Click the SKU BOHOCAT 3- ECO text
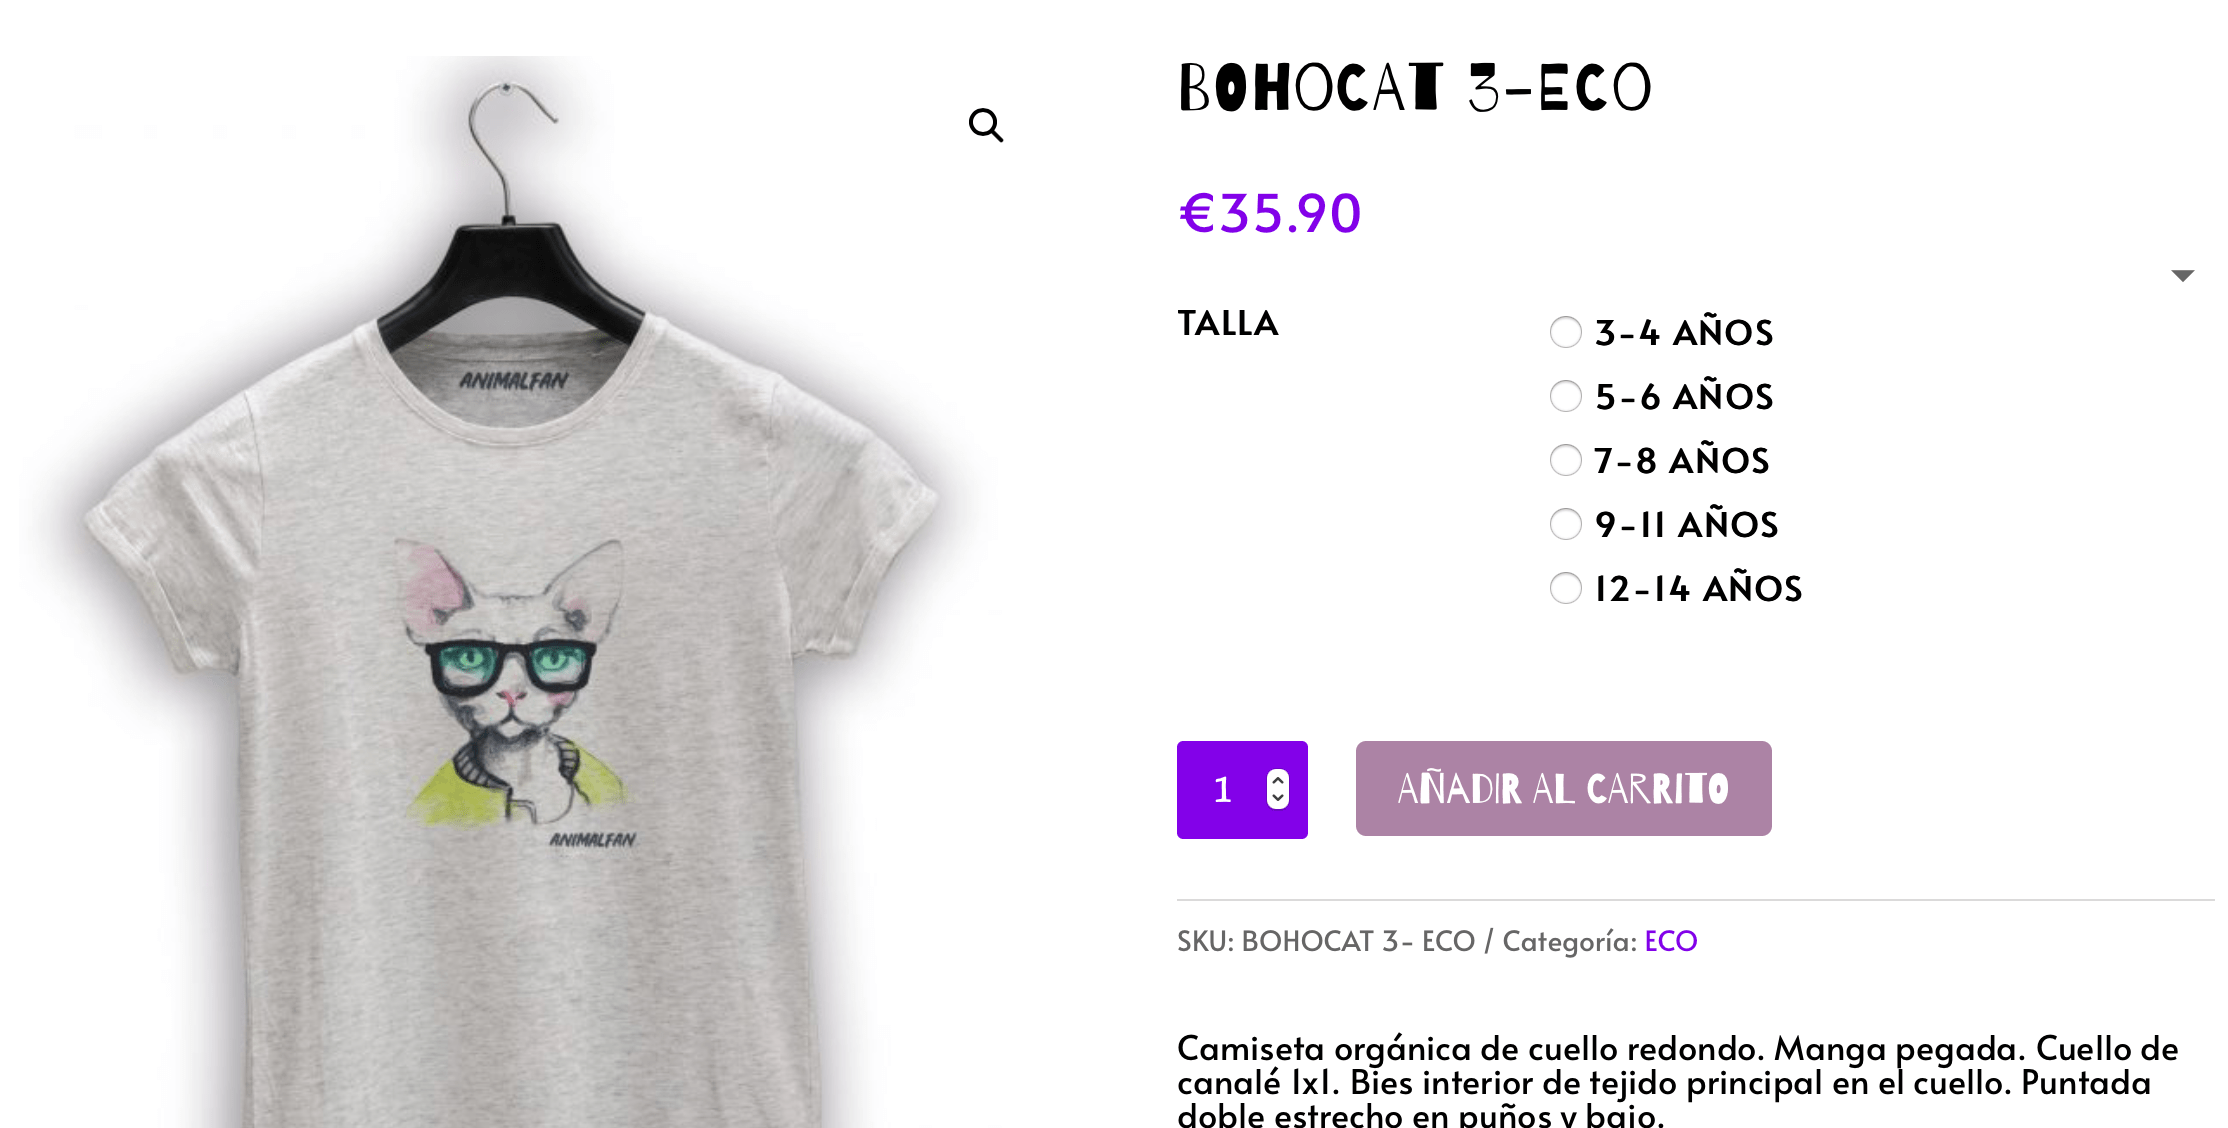2228x1128 pixels. pos(1326,941)
